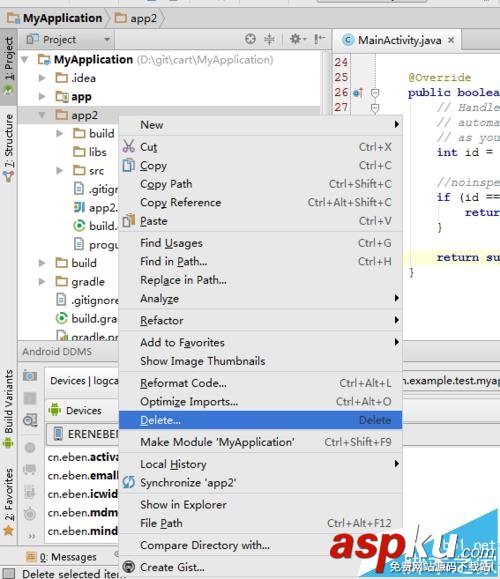
Task: Click the Create Gist GitHub icon
Action: (129, 567)
